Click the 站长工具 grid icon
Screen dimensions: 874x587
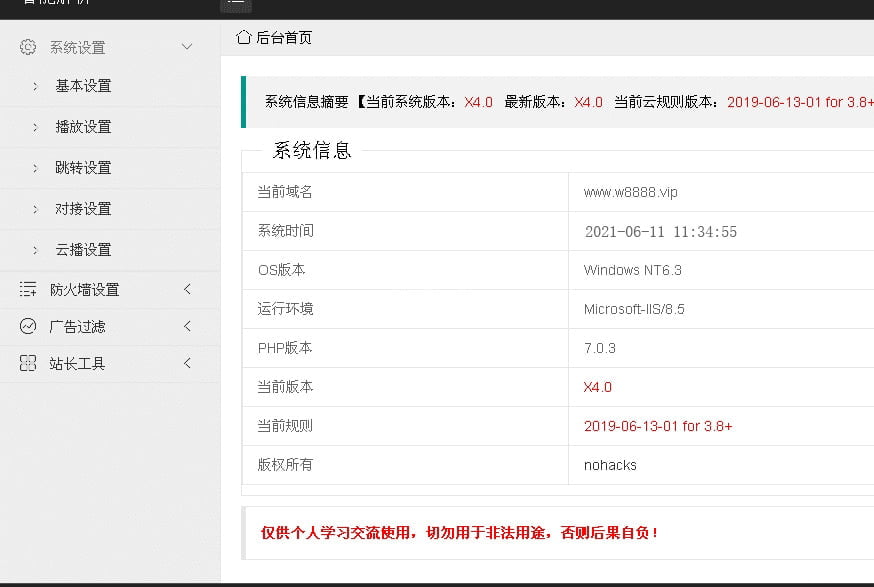coord(28,364)
